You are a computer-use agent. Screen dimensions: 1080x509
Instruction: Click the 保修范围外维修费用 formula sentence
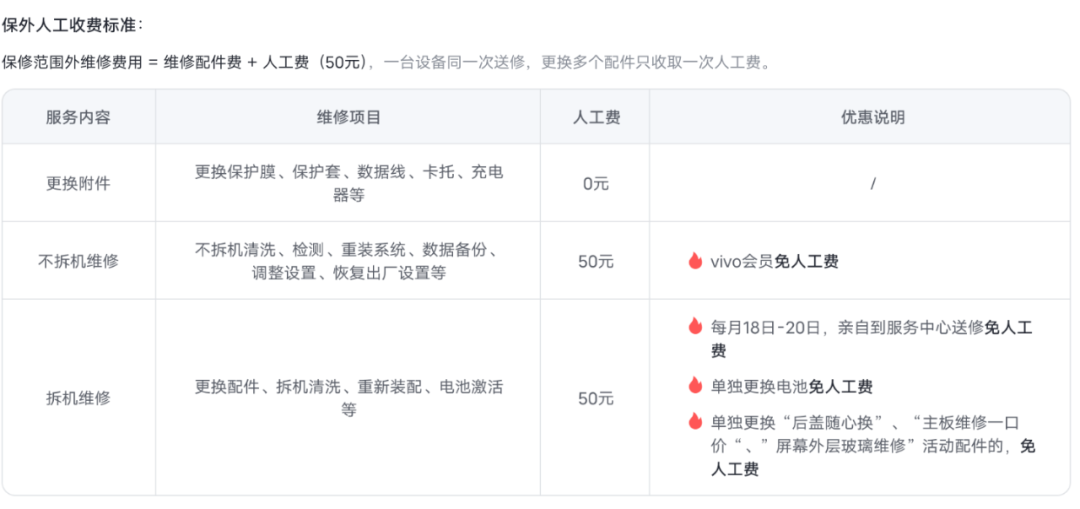click(385, 62)
